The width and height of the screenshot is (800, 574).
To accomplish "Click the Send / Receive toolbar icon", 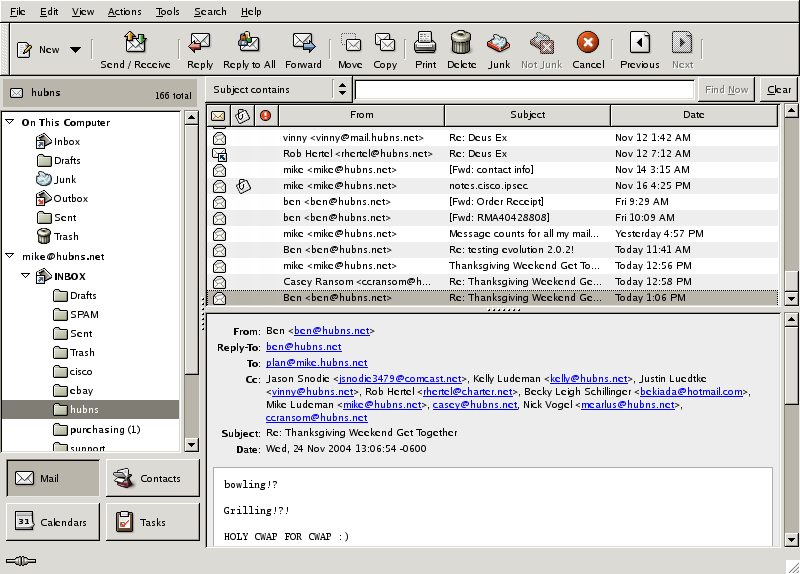I will coord(135,43).
